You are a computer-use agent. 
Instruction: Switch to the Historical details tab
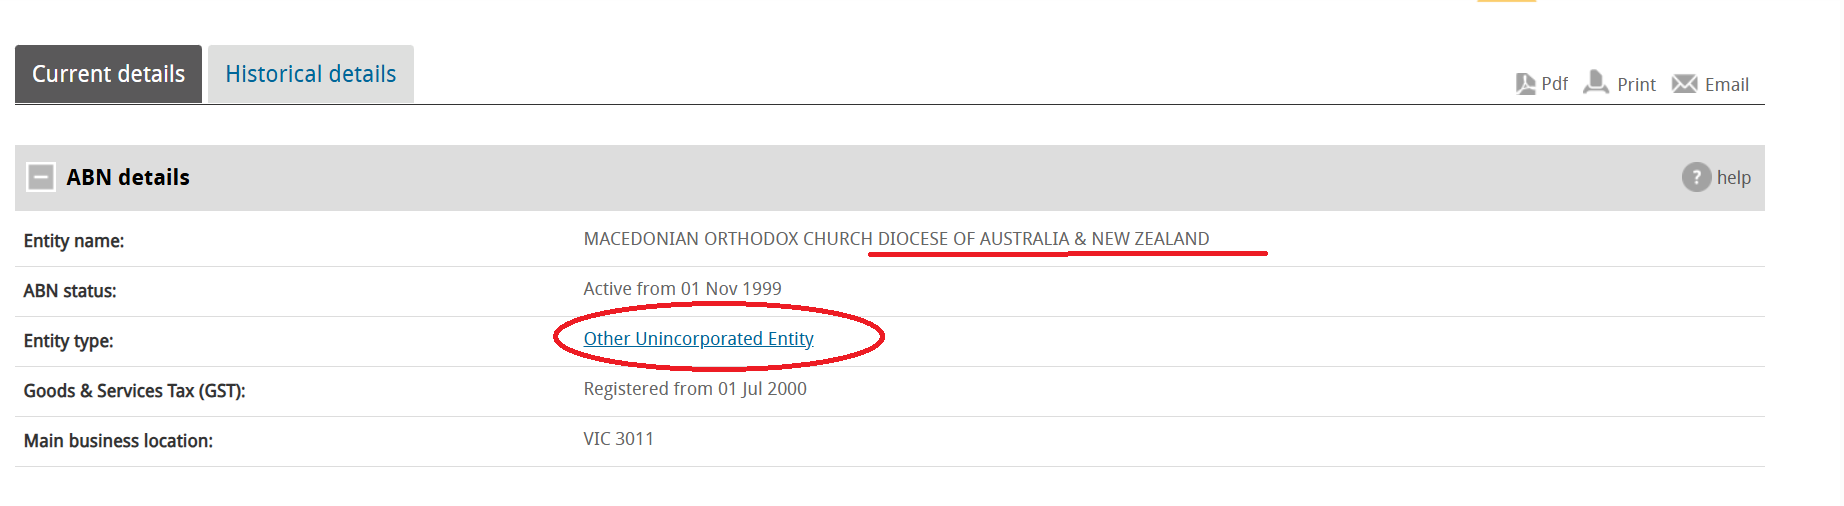[310, 74]
